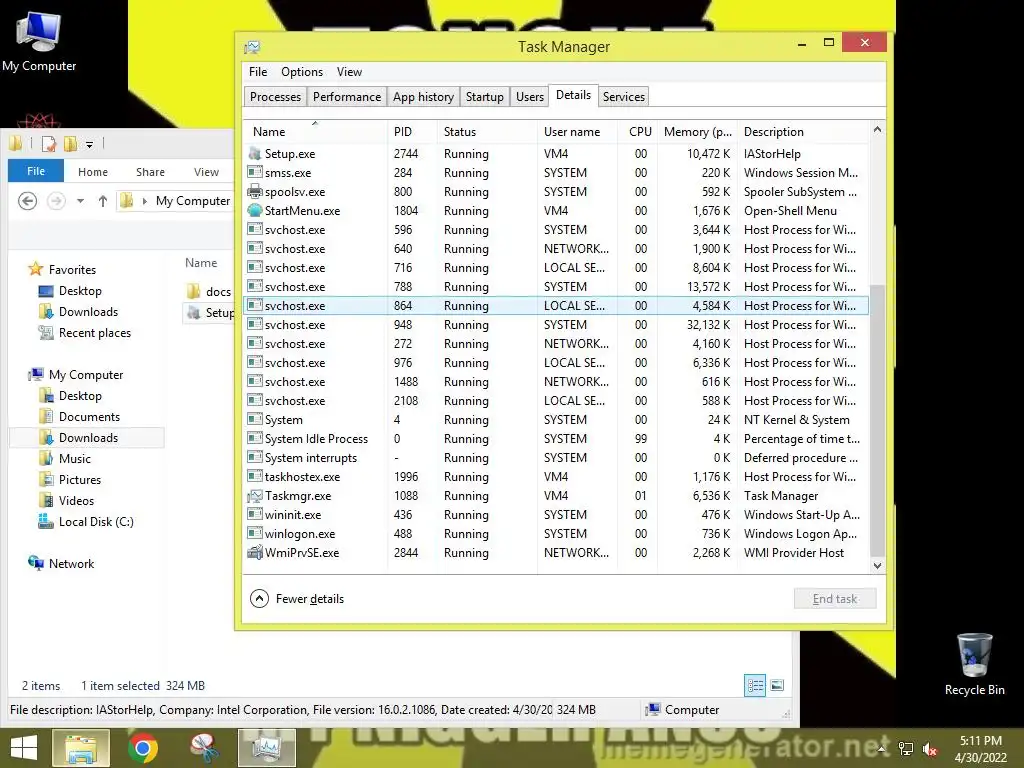
Task: Select Downloads under Favorites
Action: 80,312
